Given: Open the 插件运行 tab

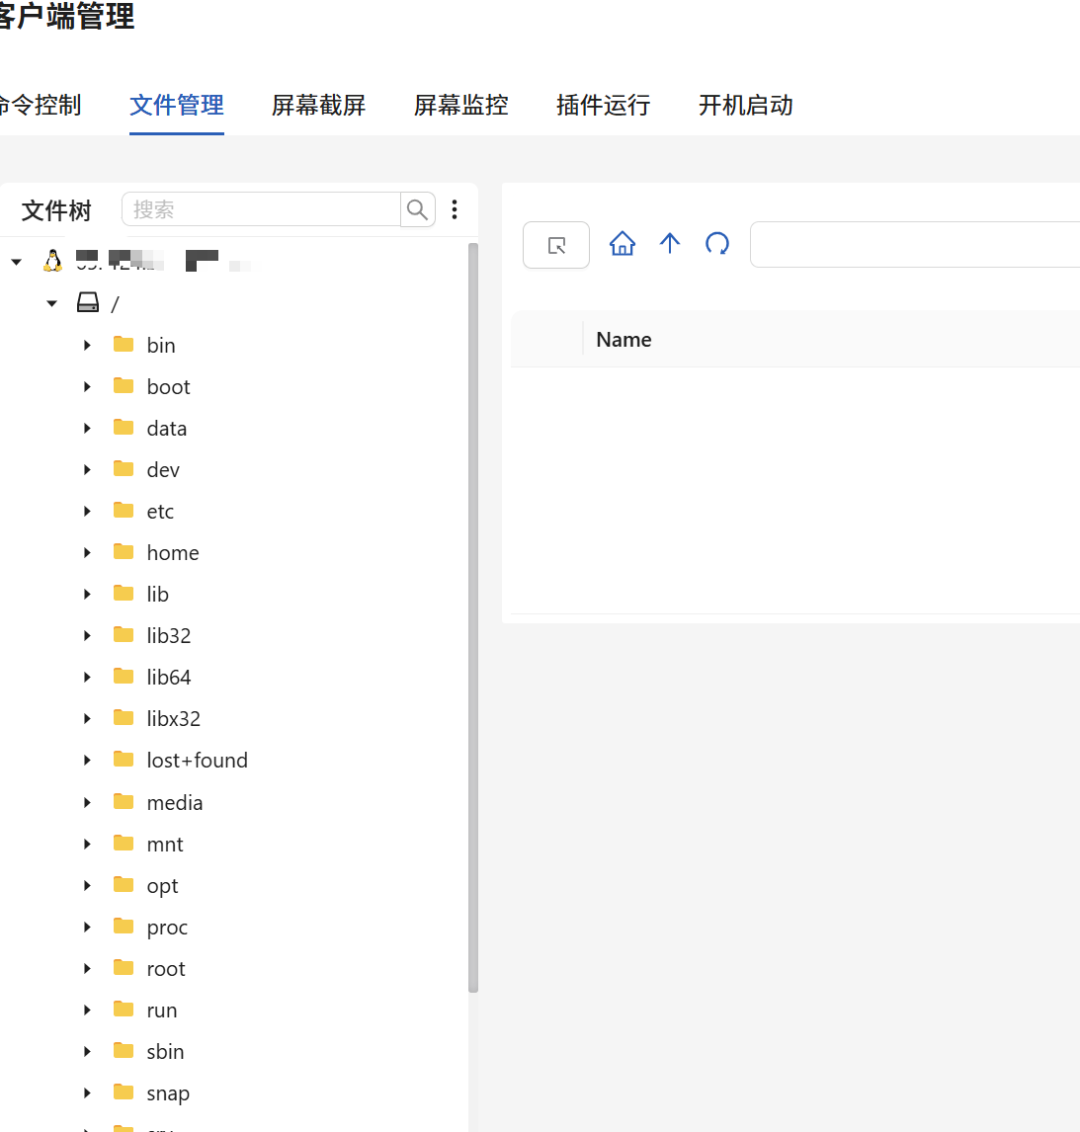Looking at the screenshot, I should pos(603,105).
